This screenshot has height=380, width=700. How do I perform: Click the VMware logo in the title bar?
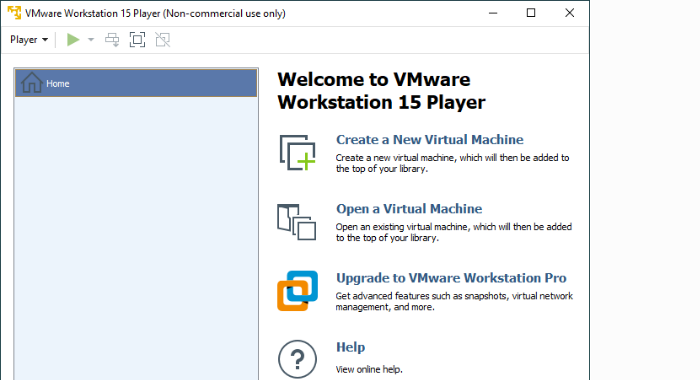[x=14, y=13]
